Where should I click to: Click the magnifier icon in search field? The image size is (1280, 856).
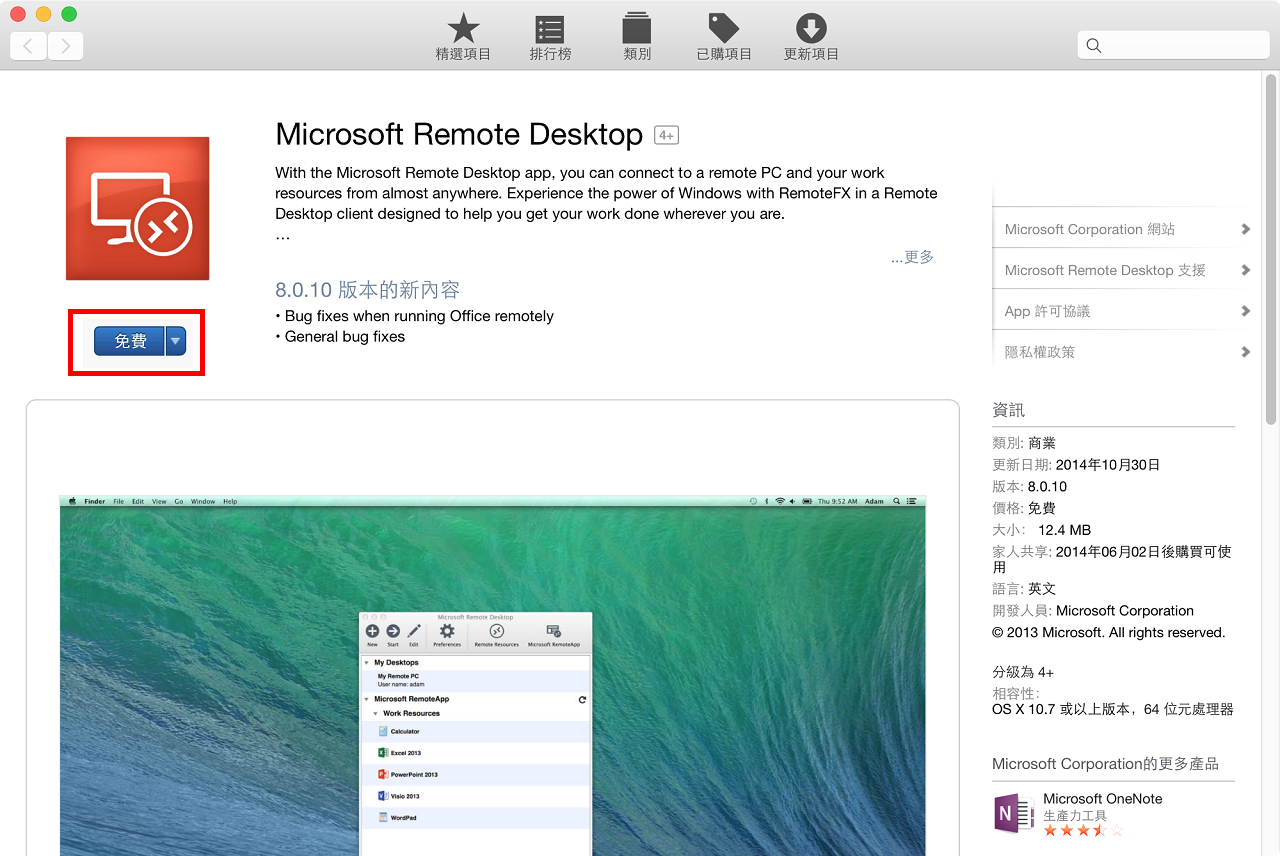[x=1093, y=45]
